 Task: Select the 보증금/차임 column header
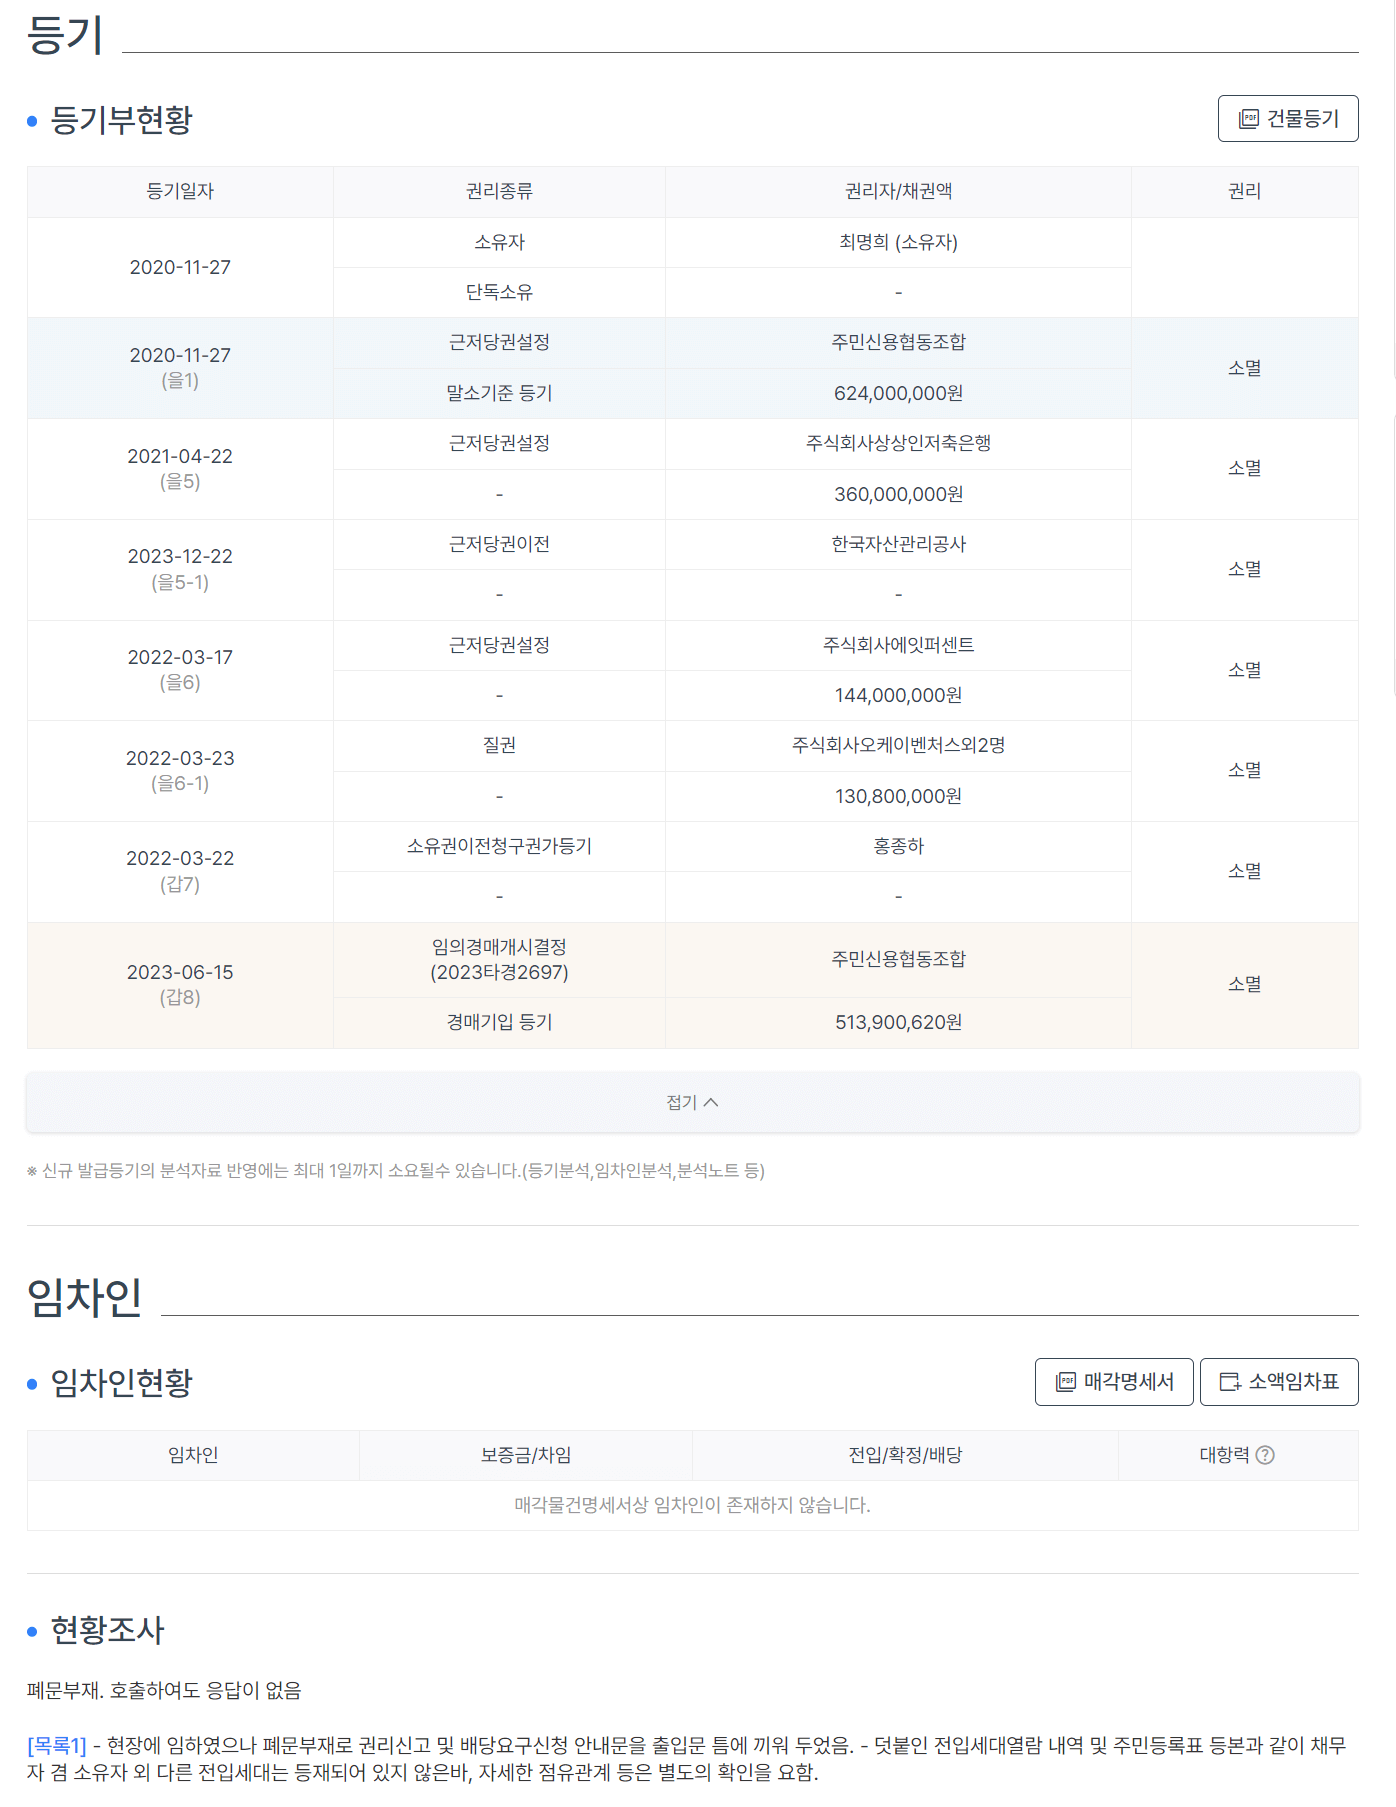click(x=526, y=1455)
